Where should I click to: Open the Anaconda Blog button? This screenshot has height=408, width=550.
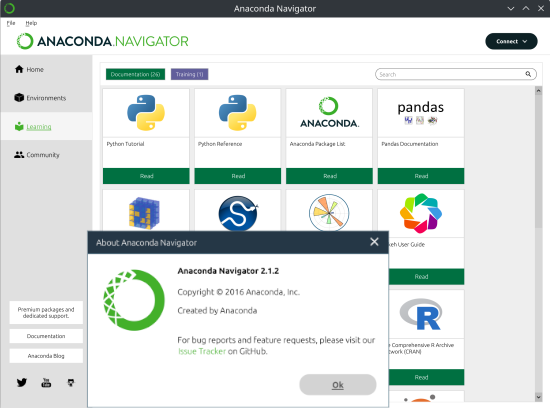pos(46,356)
